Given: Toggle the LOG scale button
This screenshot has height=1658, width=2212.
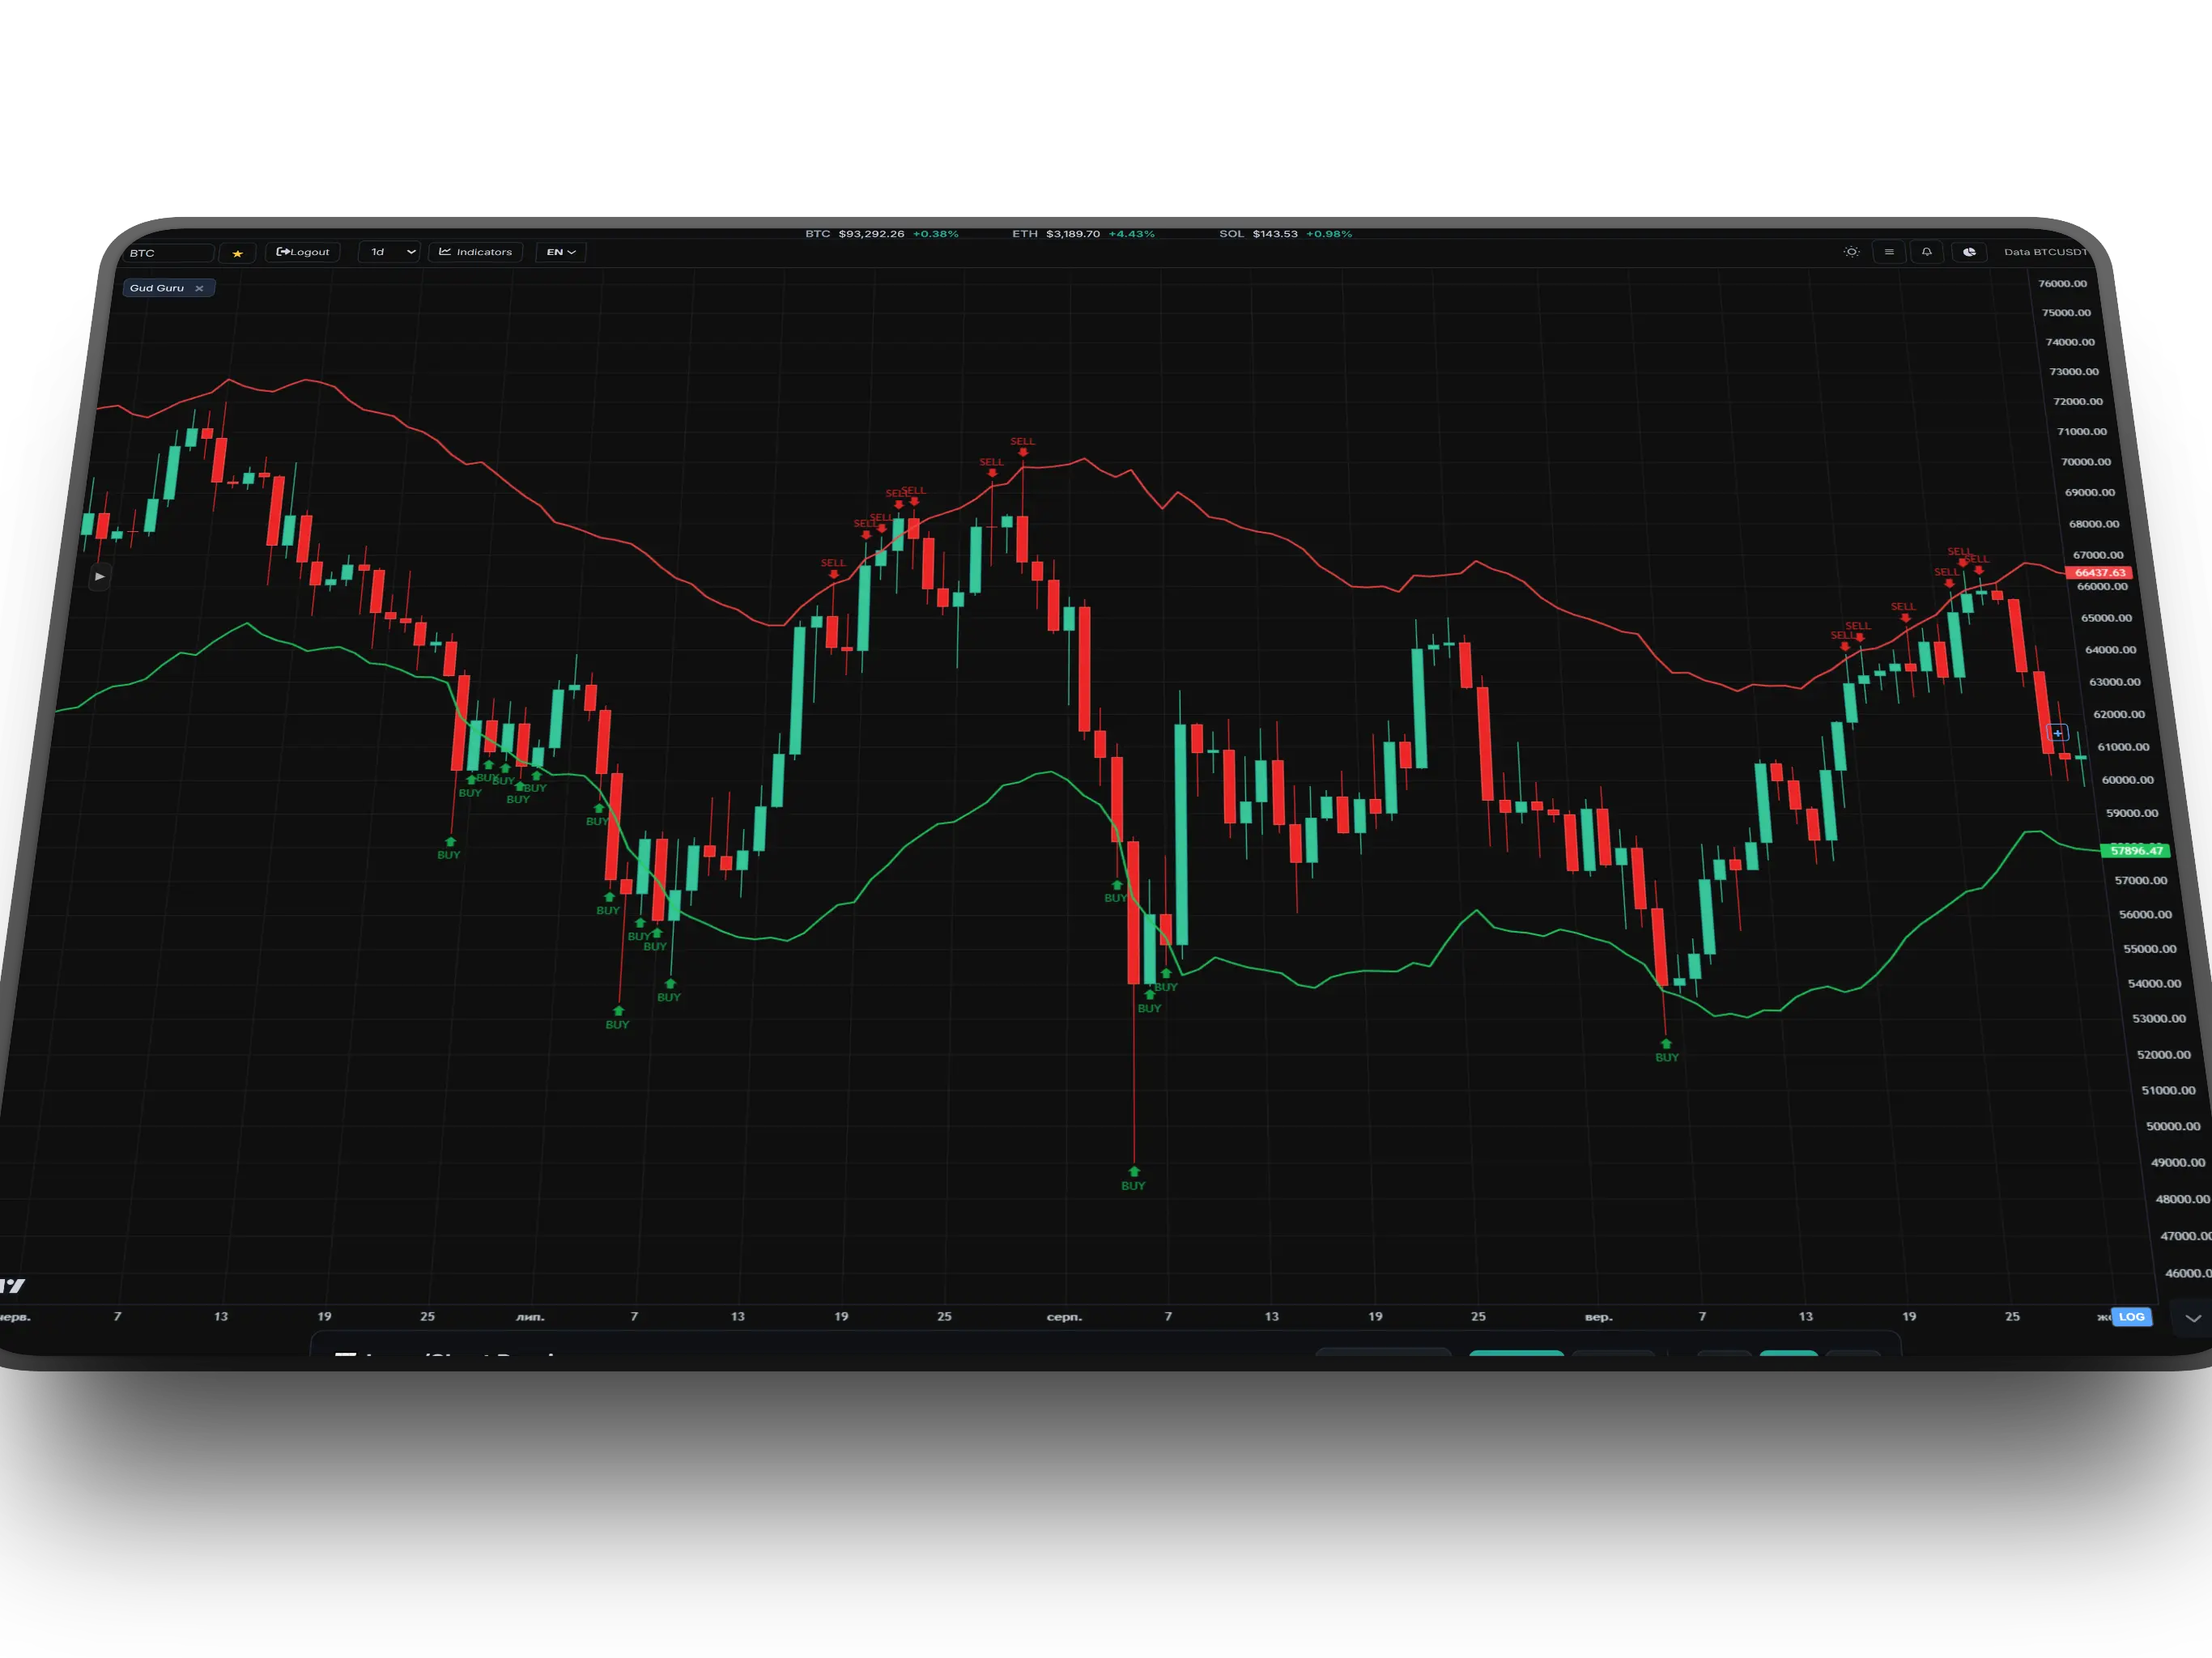Looking at the screenshot, I should 2131,1317.
